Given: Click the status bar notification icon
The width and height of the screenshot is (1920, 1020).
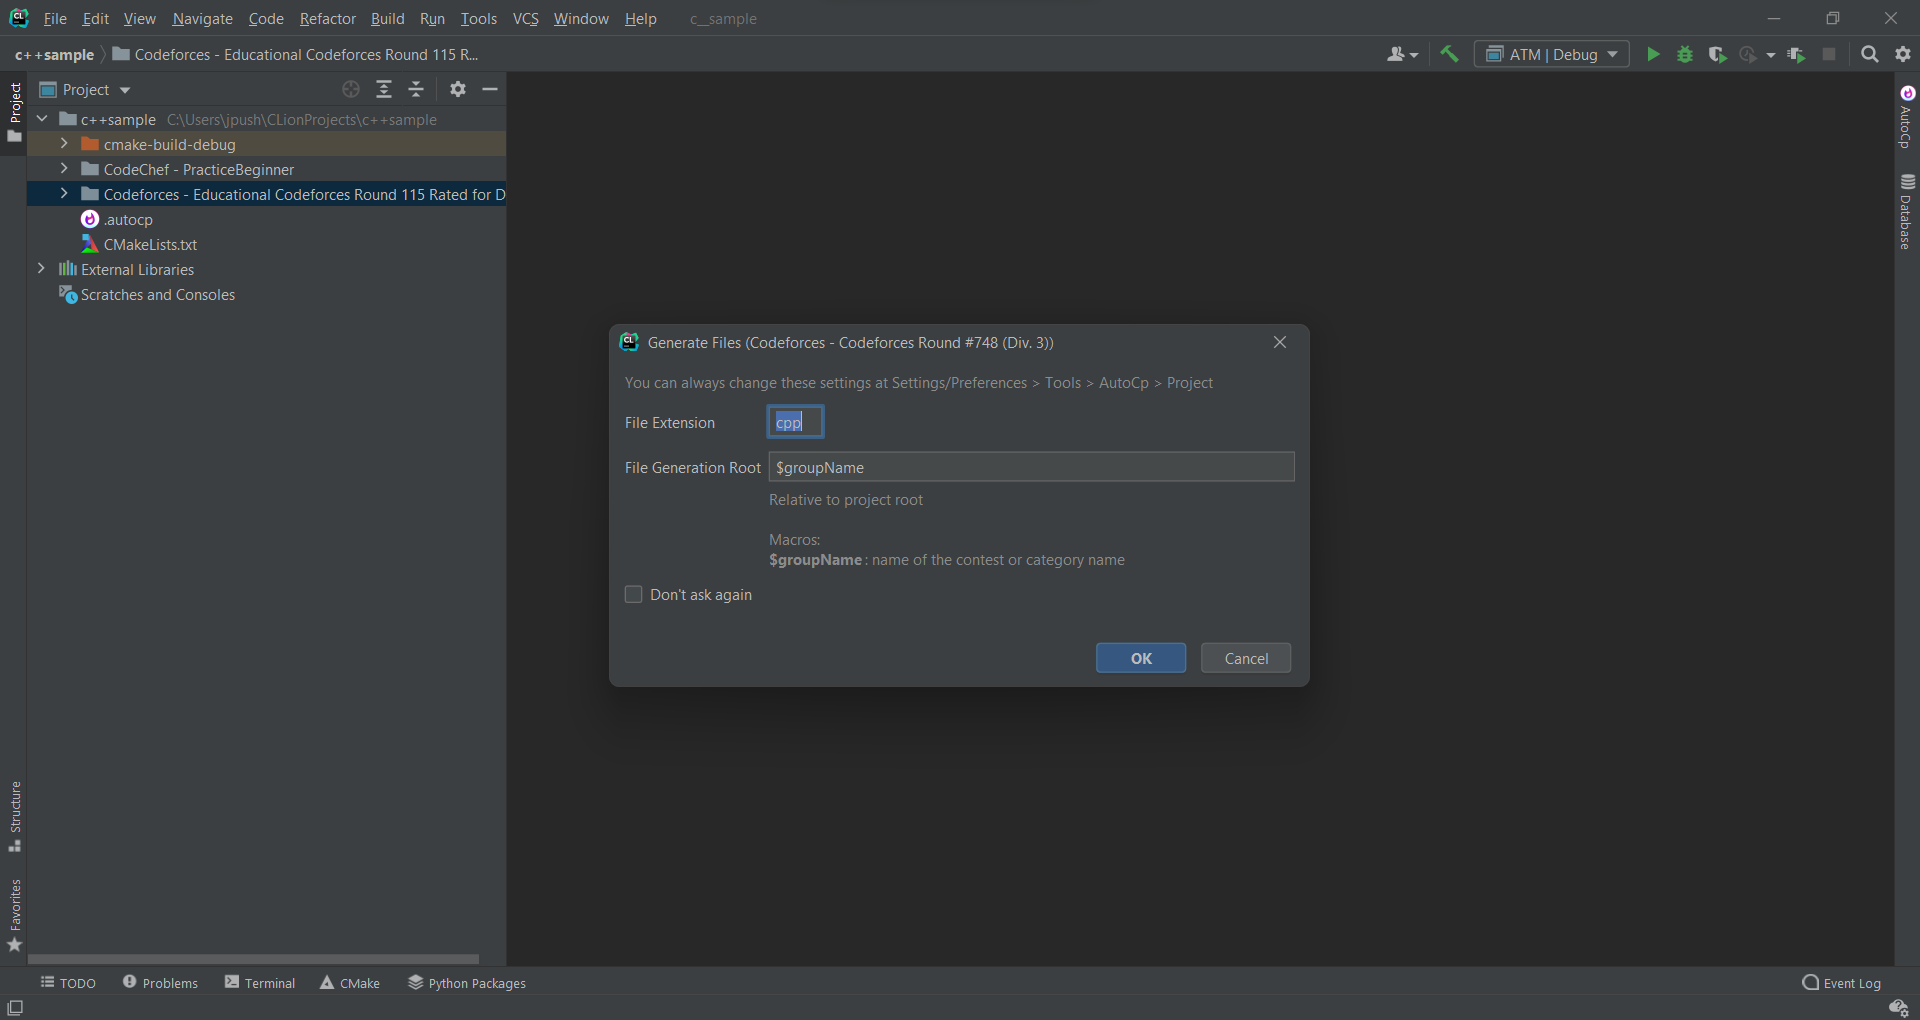Looking at the screenshot, I should coord(1898,1007).
